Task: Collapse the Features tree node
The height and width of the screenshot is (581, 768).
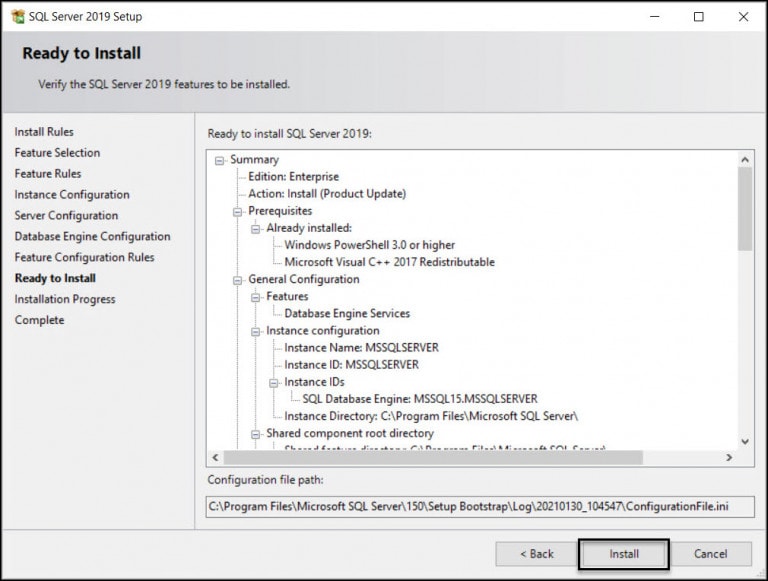Action: tap(256, 298)
